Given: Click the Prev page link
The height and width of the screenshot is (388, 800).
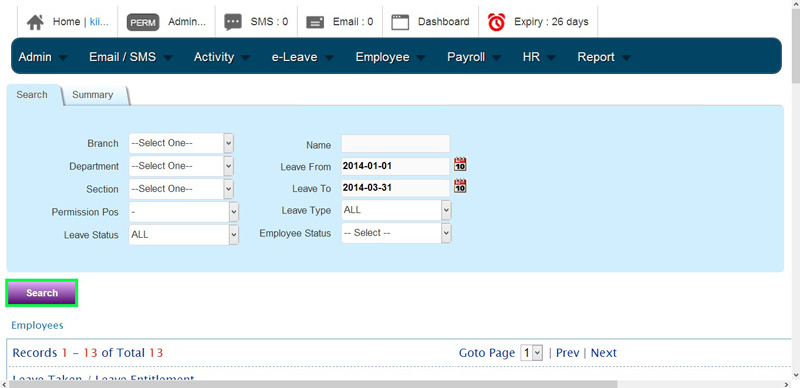Looking at the screenshot, I should 567,353.
